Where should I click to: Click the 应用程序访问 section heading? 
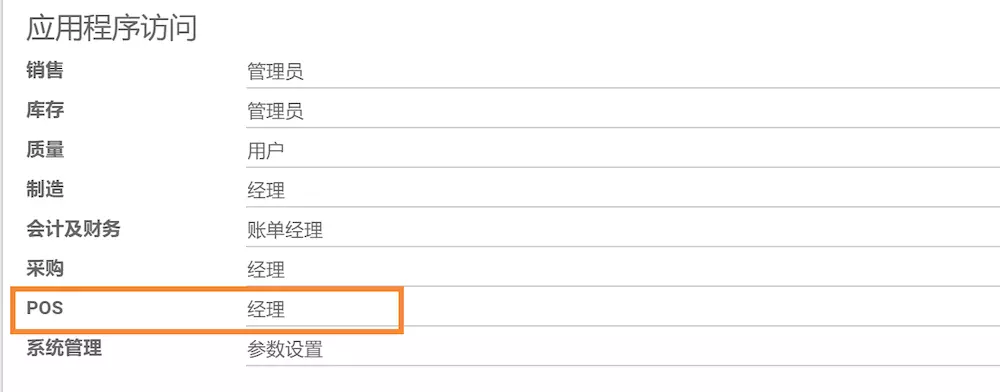(x=112, y=29)
